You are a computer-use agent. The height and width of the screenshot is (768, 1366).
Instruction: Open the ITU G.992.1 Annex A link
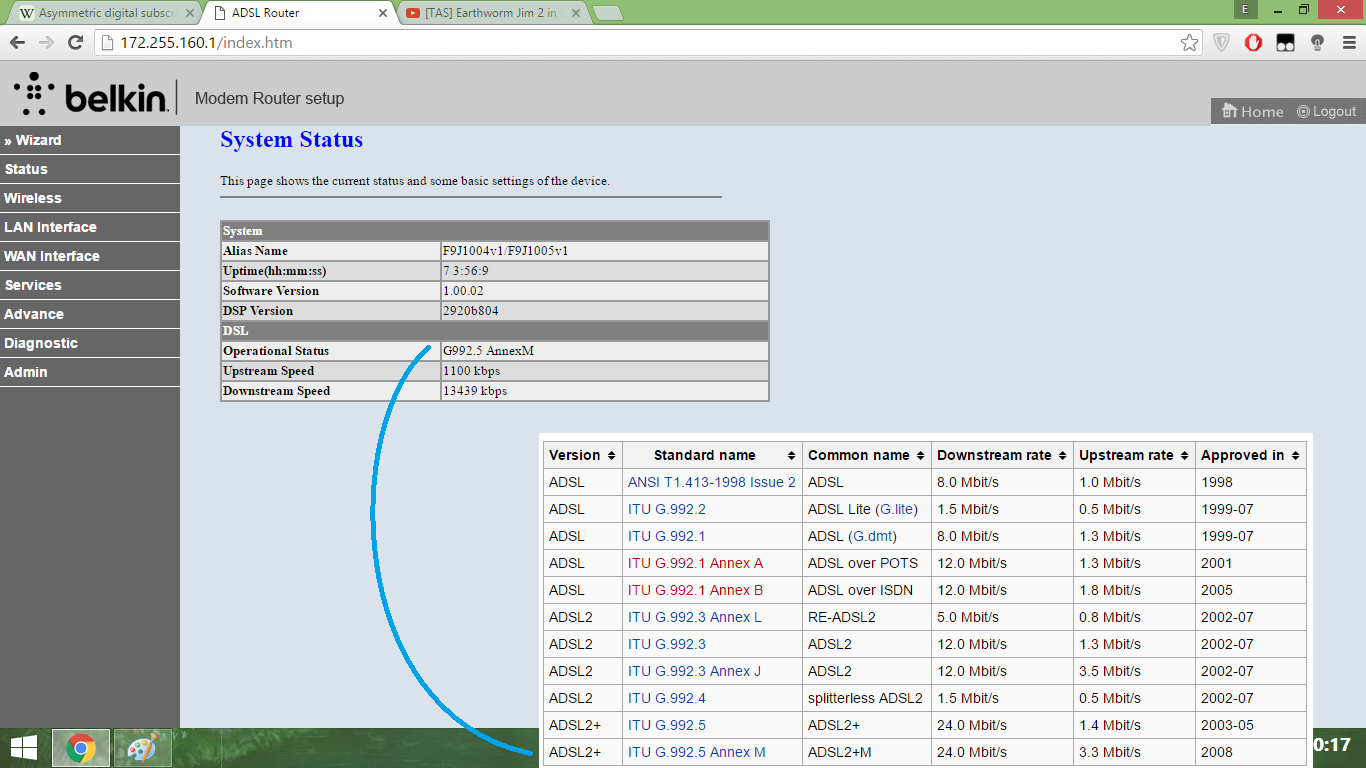coord(696,563)
